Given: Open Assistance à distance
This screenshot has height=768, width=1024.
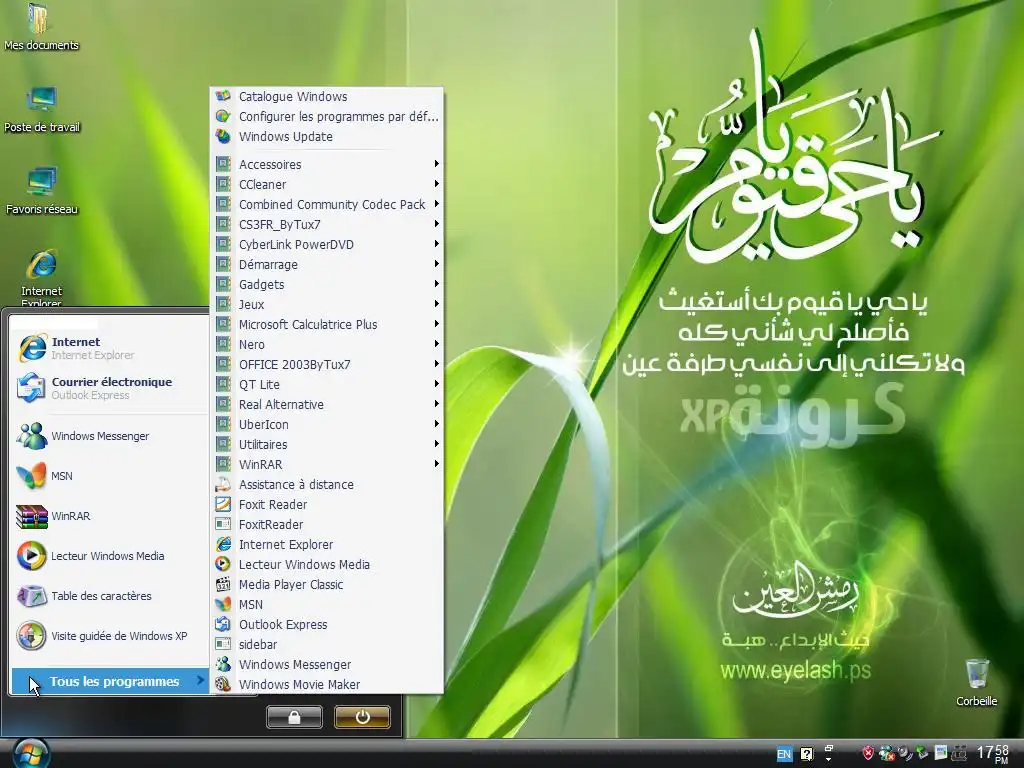Looking at the screenshot, I should 327,485.
